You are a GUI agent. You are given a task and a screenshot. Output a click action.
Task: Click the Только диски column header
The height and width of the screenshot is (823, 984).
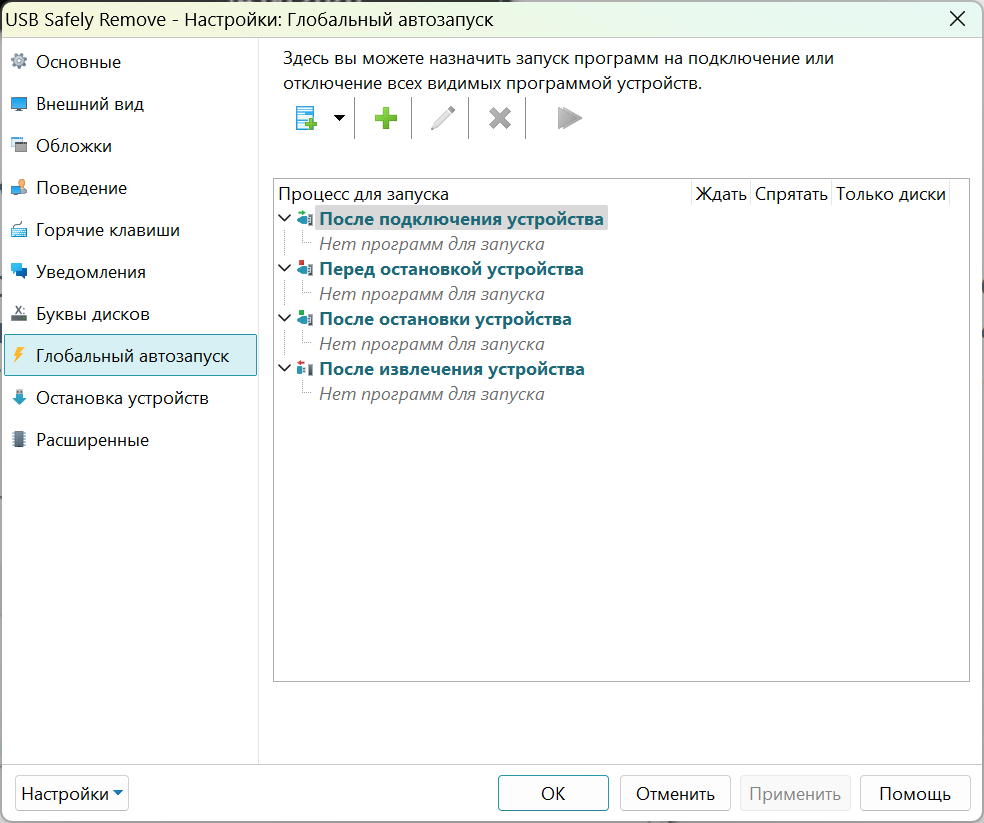(890, 194)
